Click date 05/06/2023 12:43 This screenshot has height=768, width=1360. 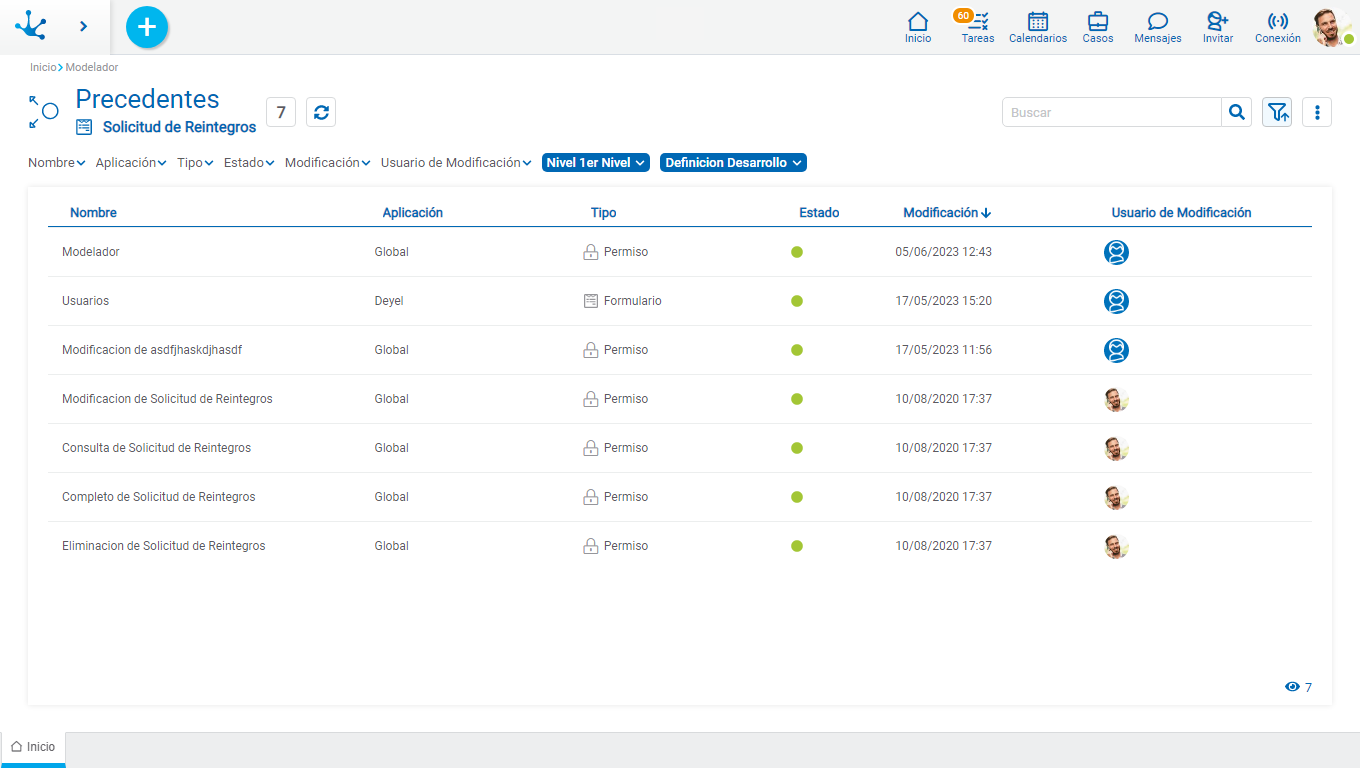point(944,252)
